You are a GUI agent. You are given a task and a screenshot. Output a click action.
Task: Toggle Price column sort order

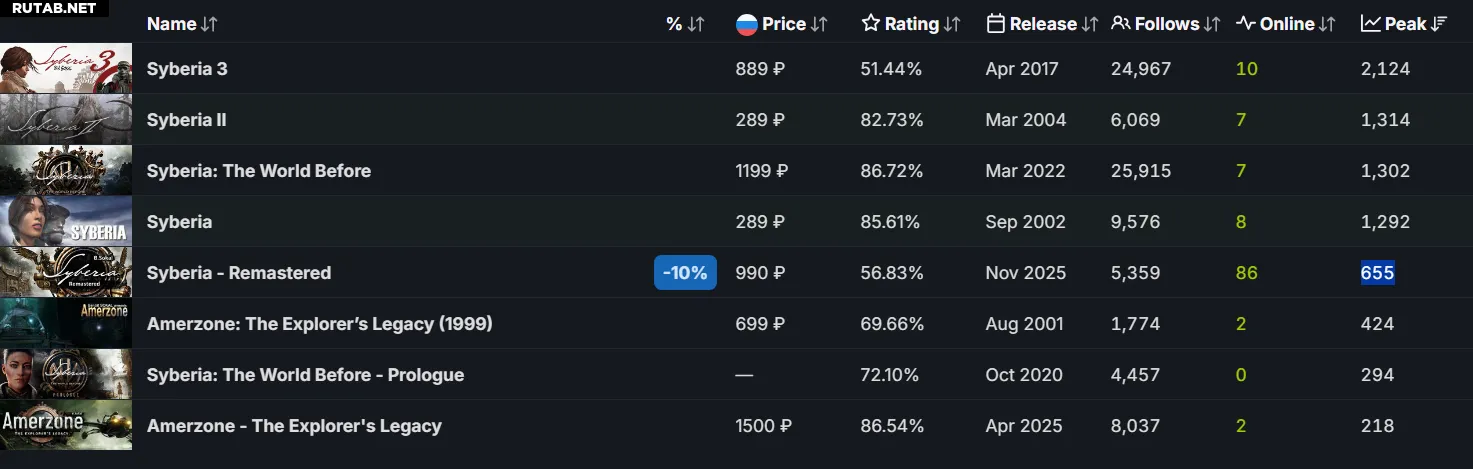coord(819,24)
